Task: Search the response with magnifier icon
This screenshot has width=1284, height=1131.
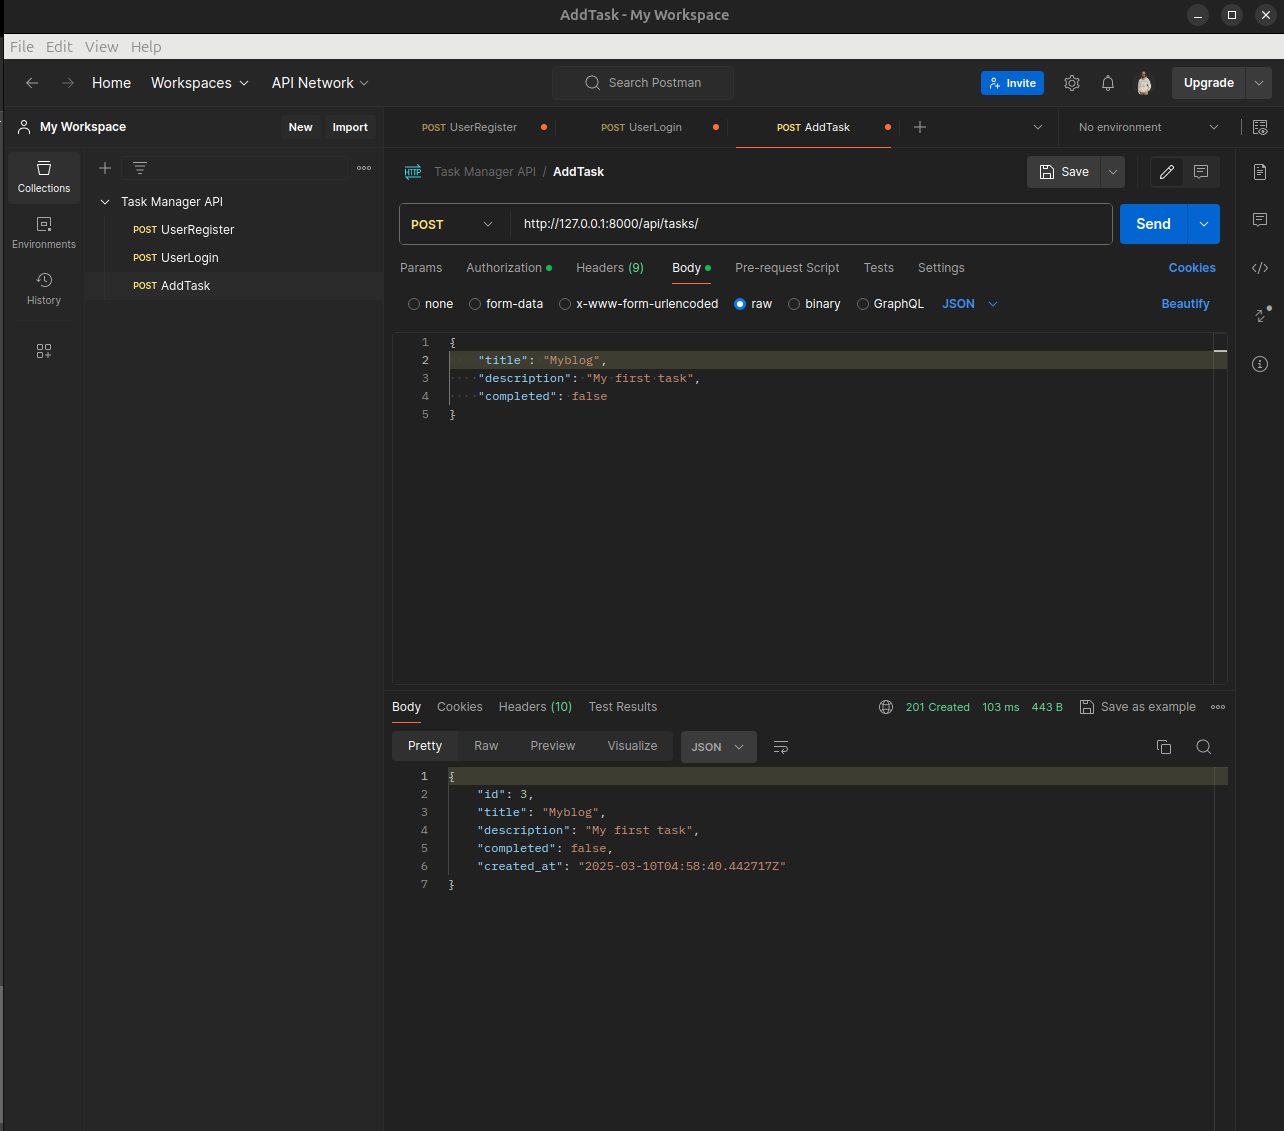Action: 1204,747
